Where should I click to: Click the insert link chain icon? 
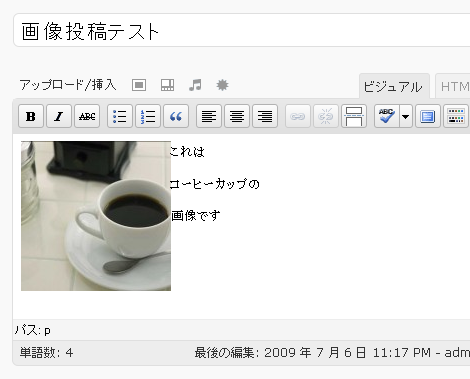(298, 116)
